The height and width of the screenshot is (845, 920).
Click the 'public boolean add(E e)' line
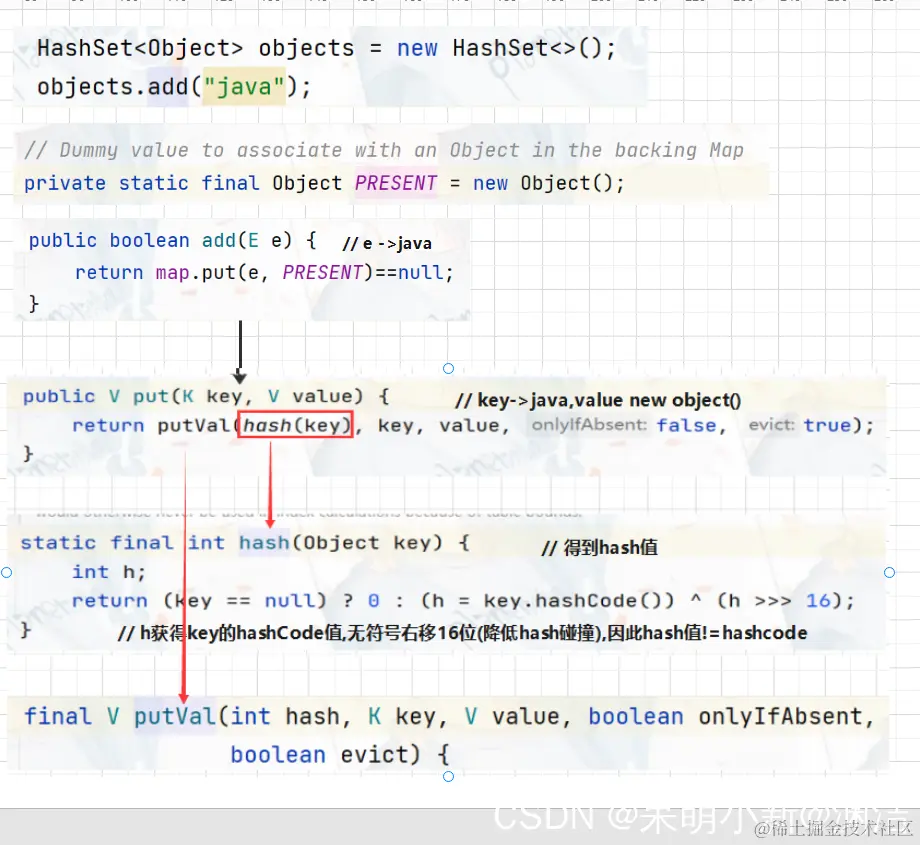point(172,241)
